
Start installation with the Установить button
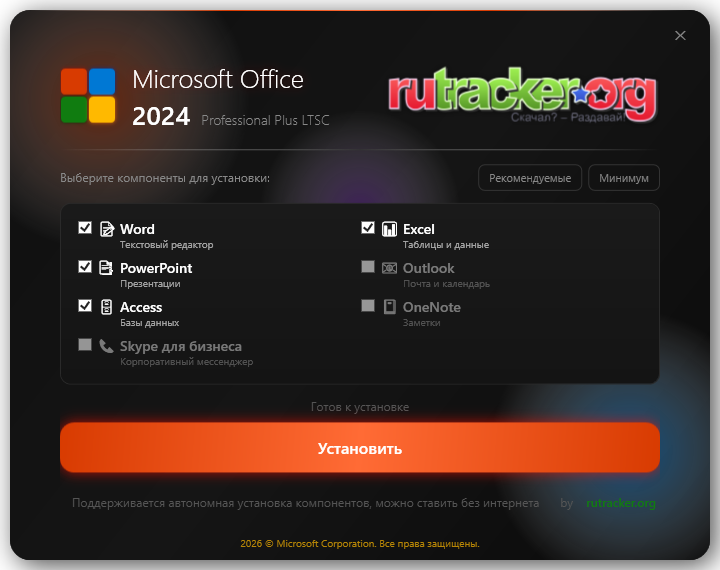point(360,448)
